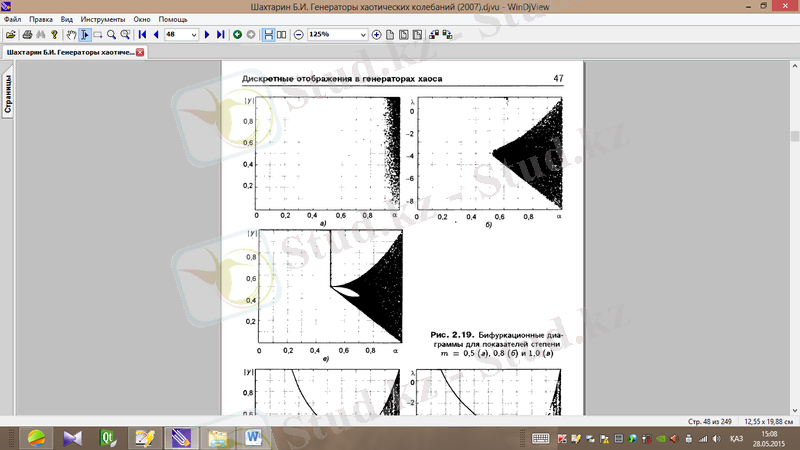Click the КАЗ language indicator in taskbar
800x450 pixels.
click(736, 438)
